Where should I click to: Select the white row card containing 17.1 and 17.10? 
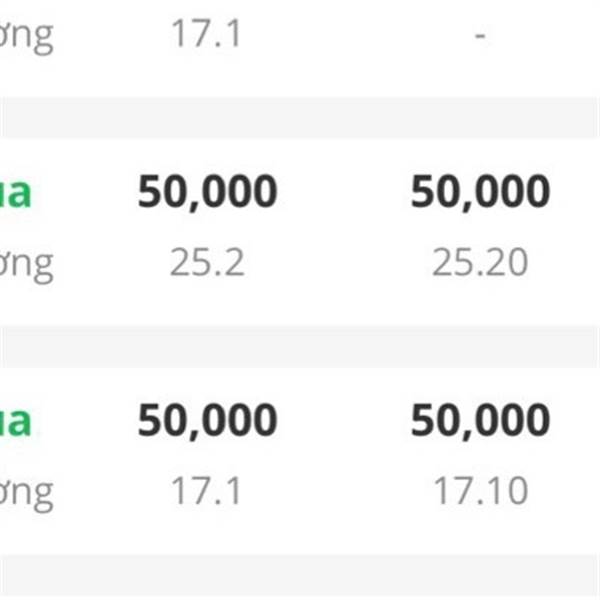(300, 461)
